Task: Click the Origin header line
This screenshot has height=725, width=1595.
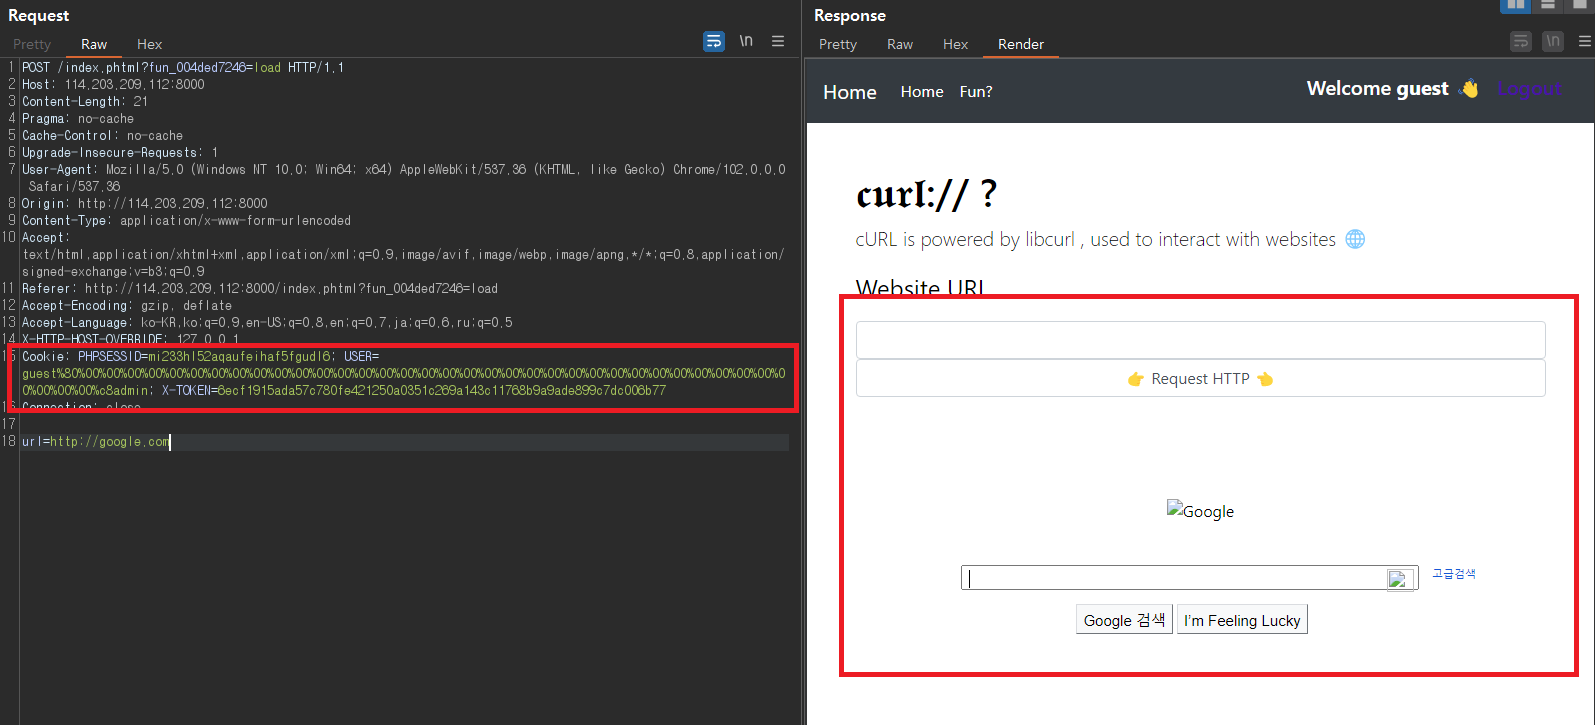Action: point(145,203)
